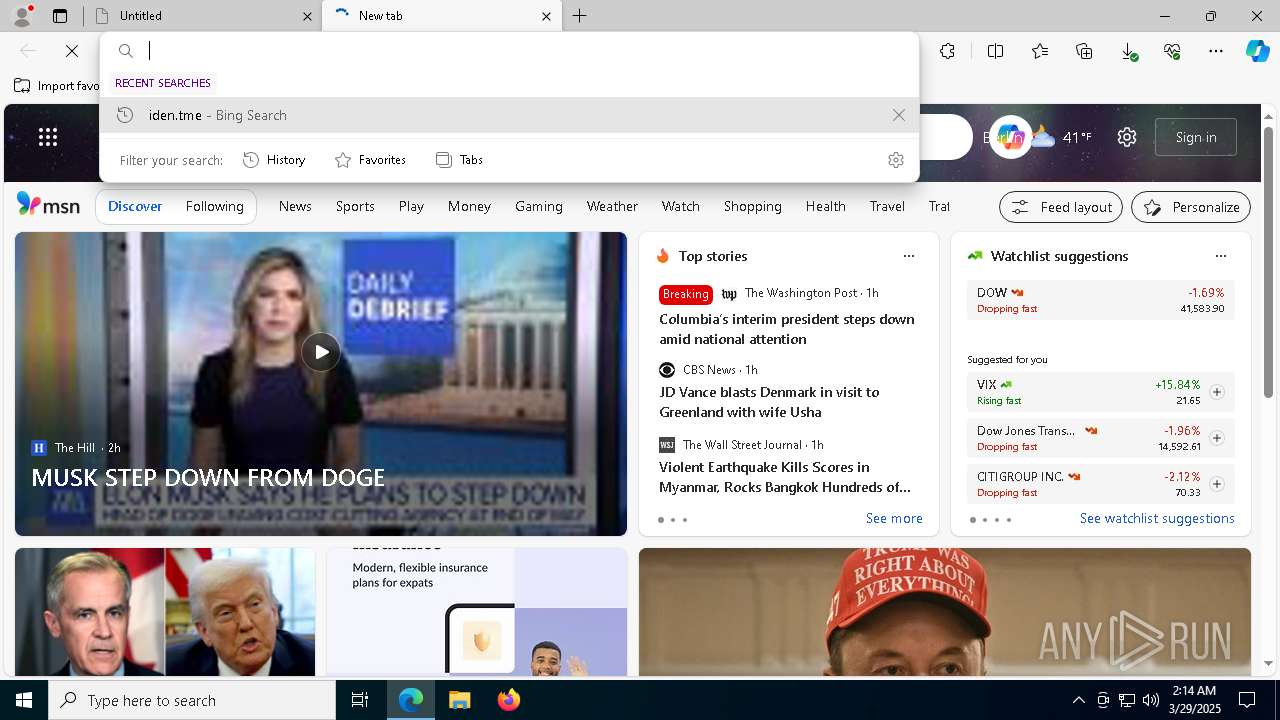Stop loading the page
The width and height of the screenshot is (1280, 720).
point(72,51)
